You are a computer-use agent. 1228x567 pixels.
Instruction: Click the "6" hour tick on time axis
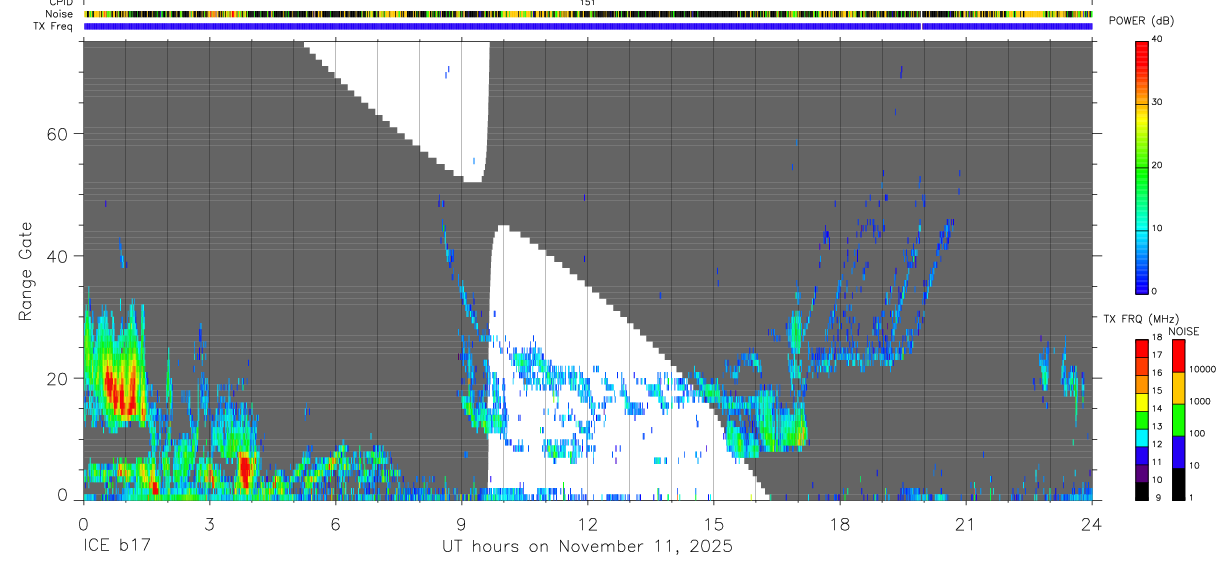coord(335,523)
